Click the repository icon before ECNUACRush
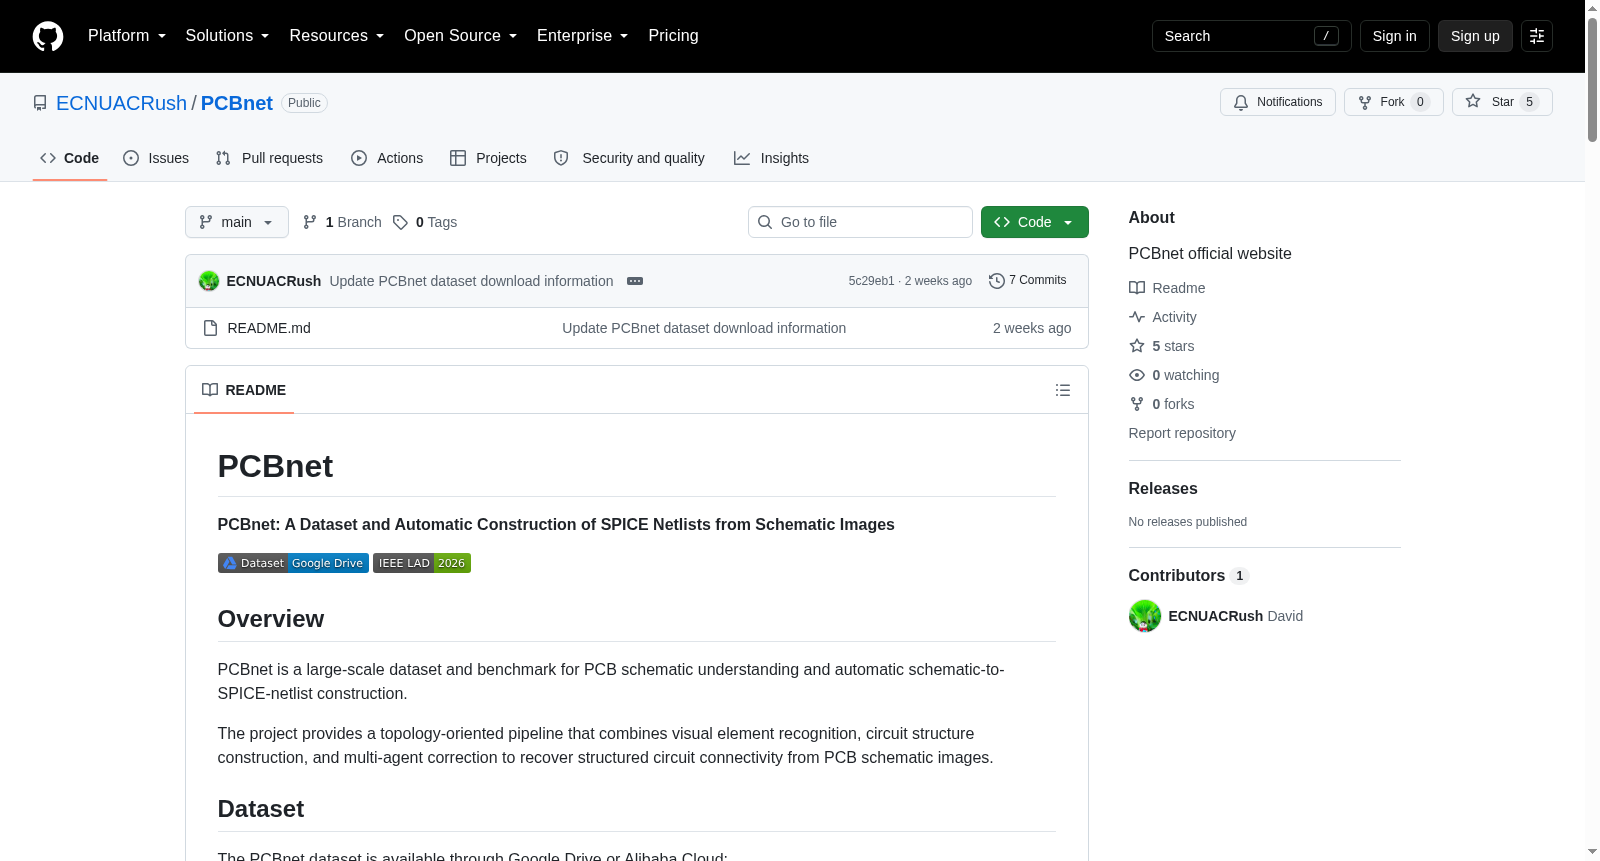Viewport: 1600px width, 861px height. [x=40, y=103]
